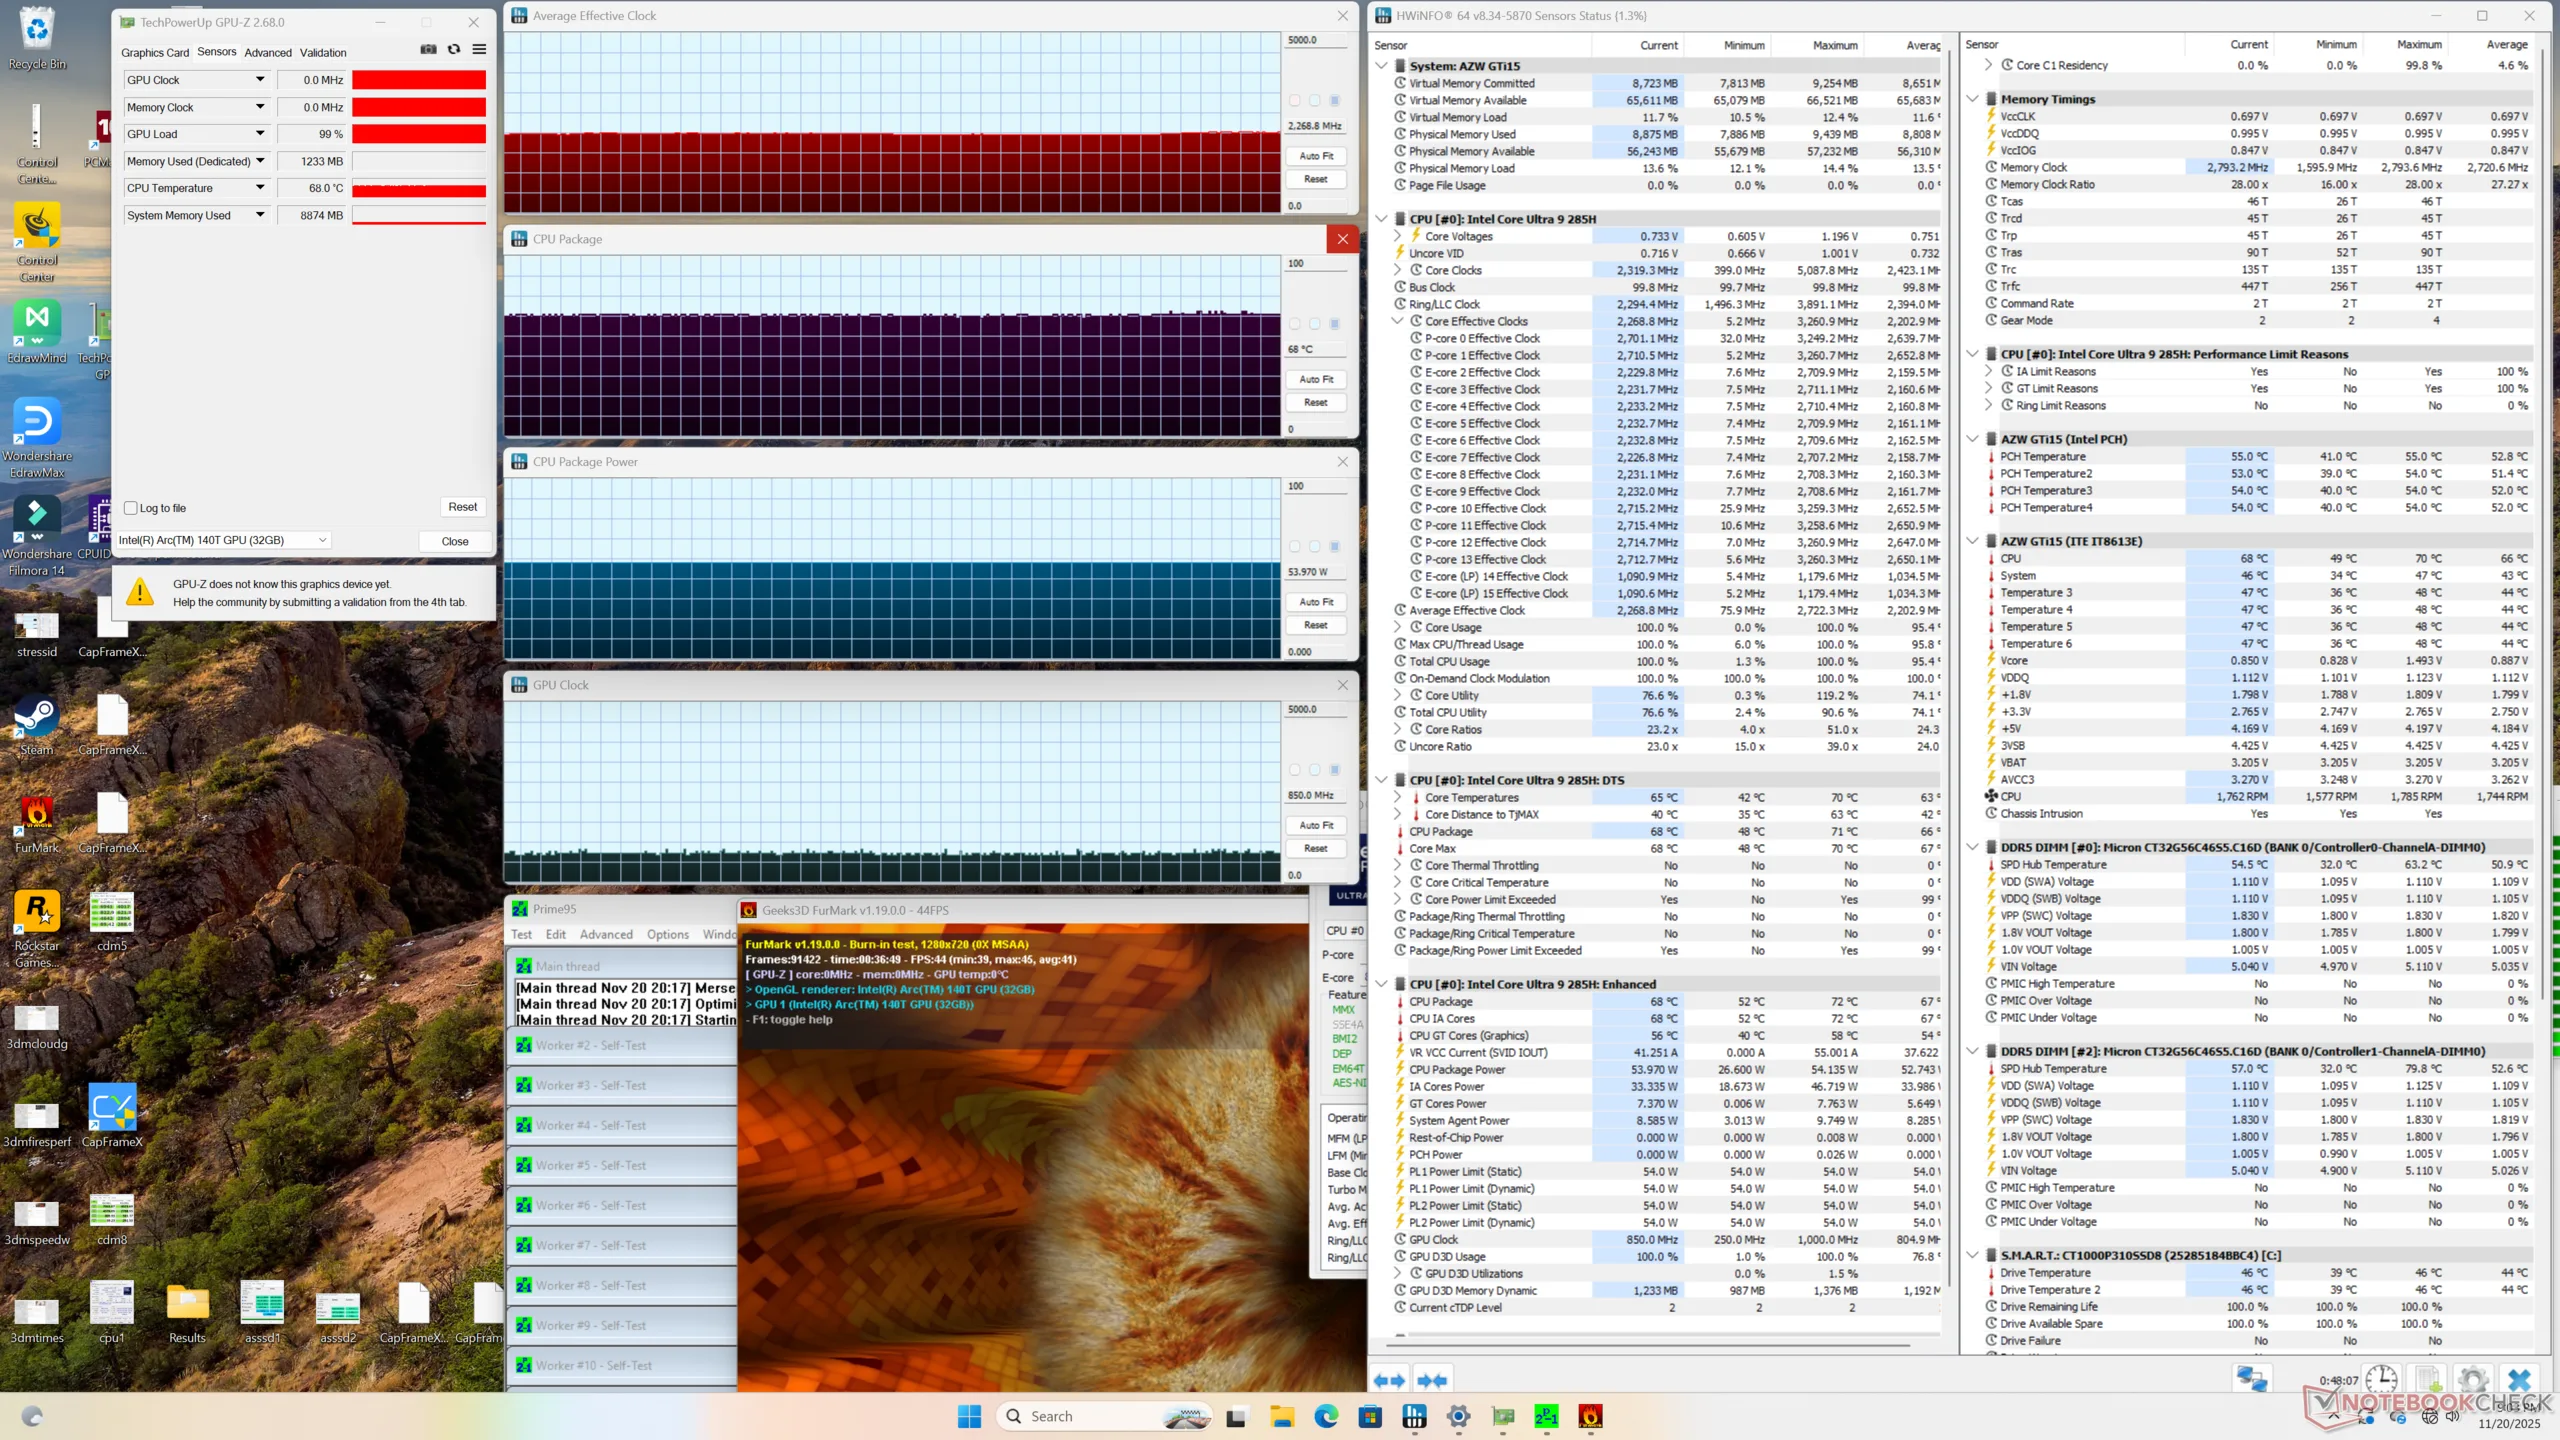
Task: Click HWiNFO reset clock icon
Action: click(2380, 1380)
